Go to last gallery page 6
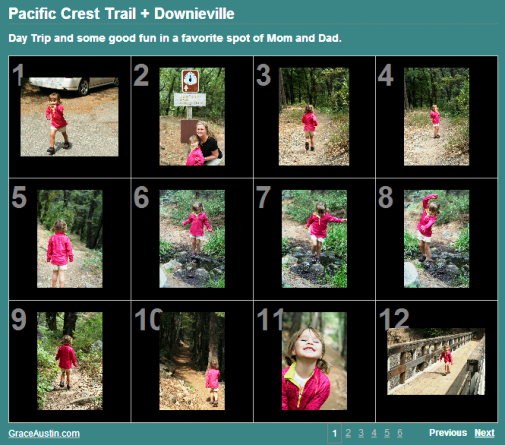505x445 pixels. click(x=400, y=433)
